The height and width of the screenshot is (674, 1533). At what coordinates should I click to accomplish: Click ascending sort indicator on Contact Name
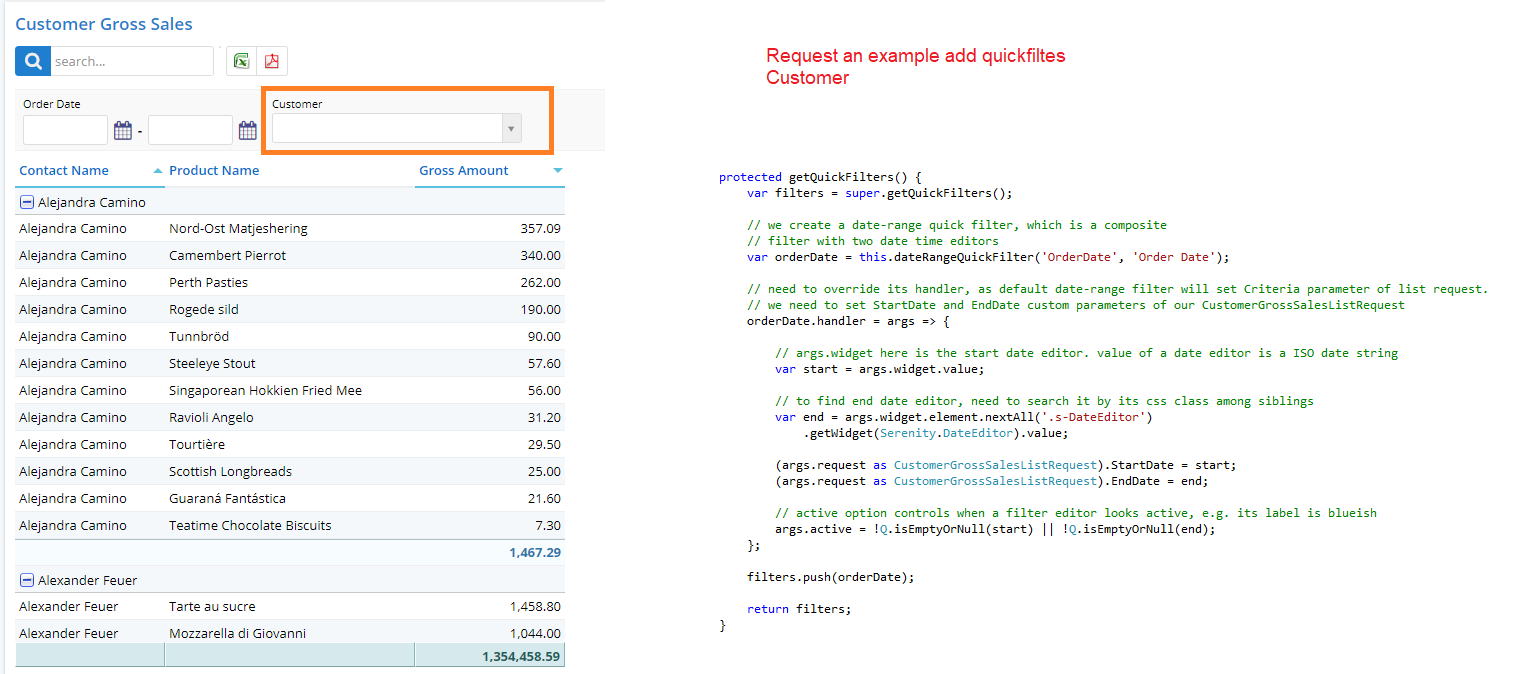pos(158,170)
